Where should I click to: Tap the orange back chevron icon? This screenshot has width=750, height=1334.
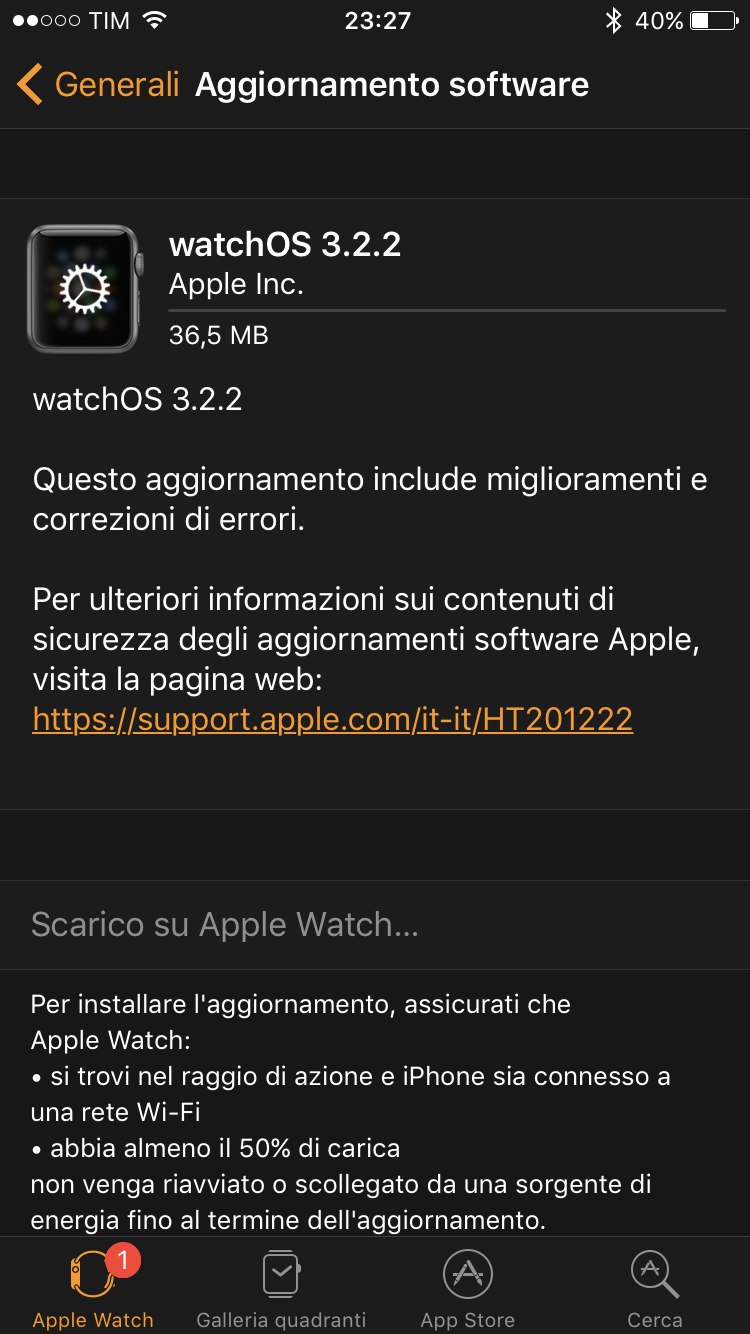tap(29, 85)
